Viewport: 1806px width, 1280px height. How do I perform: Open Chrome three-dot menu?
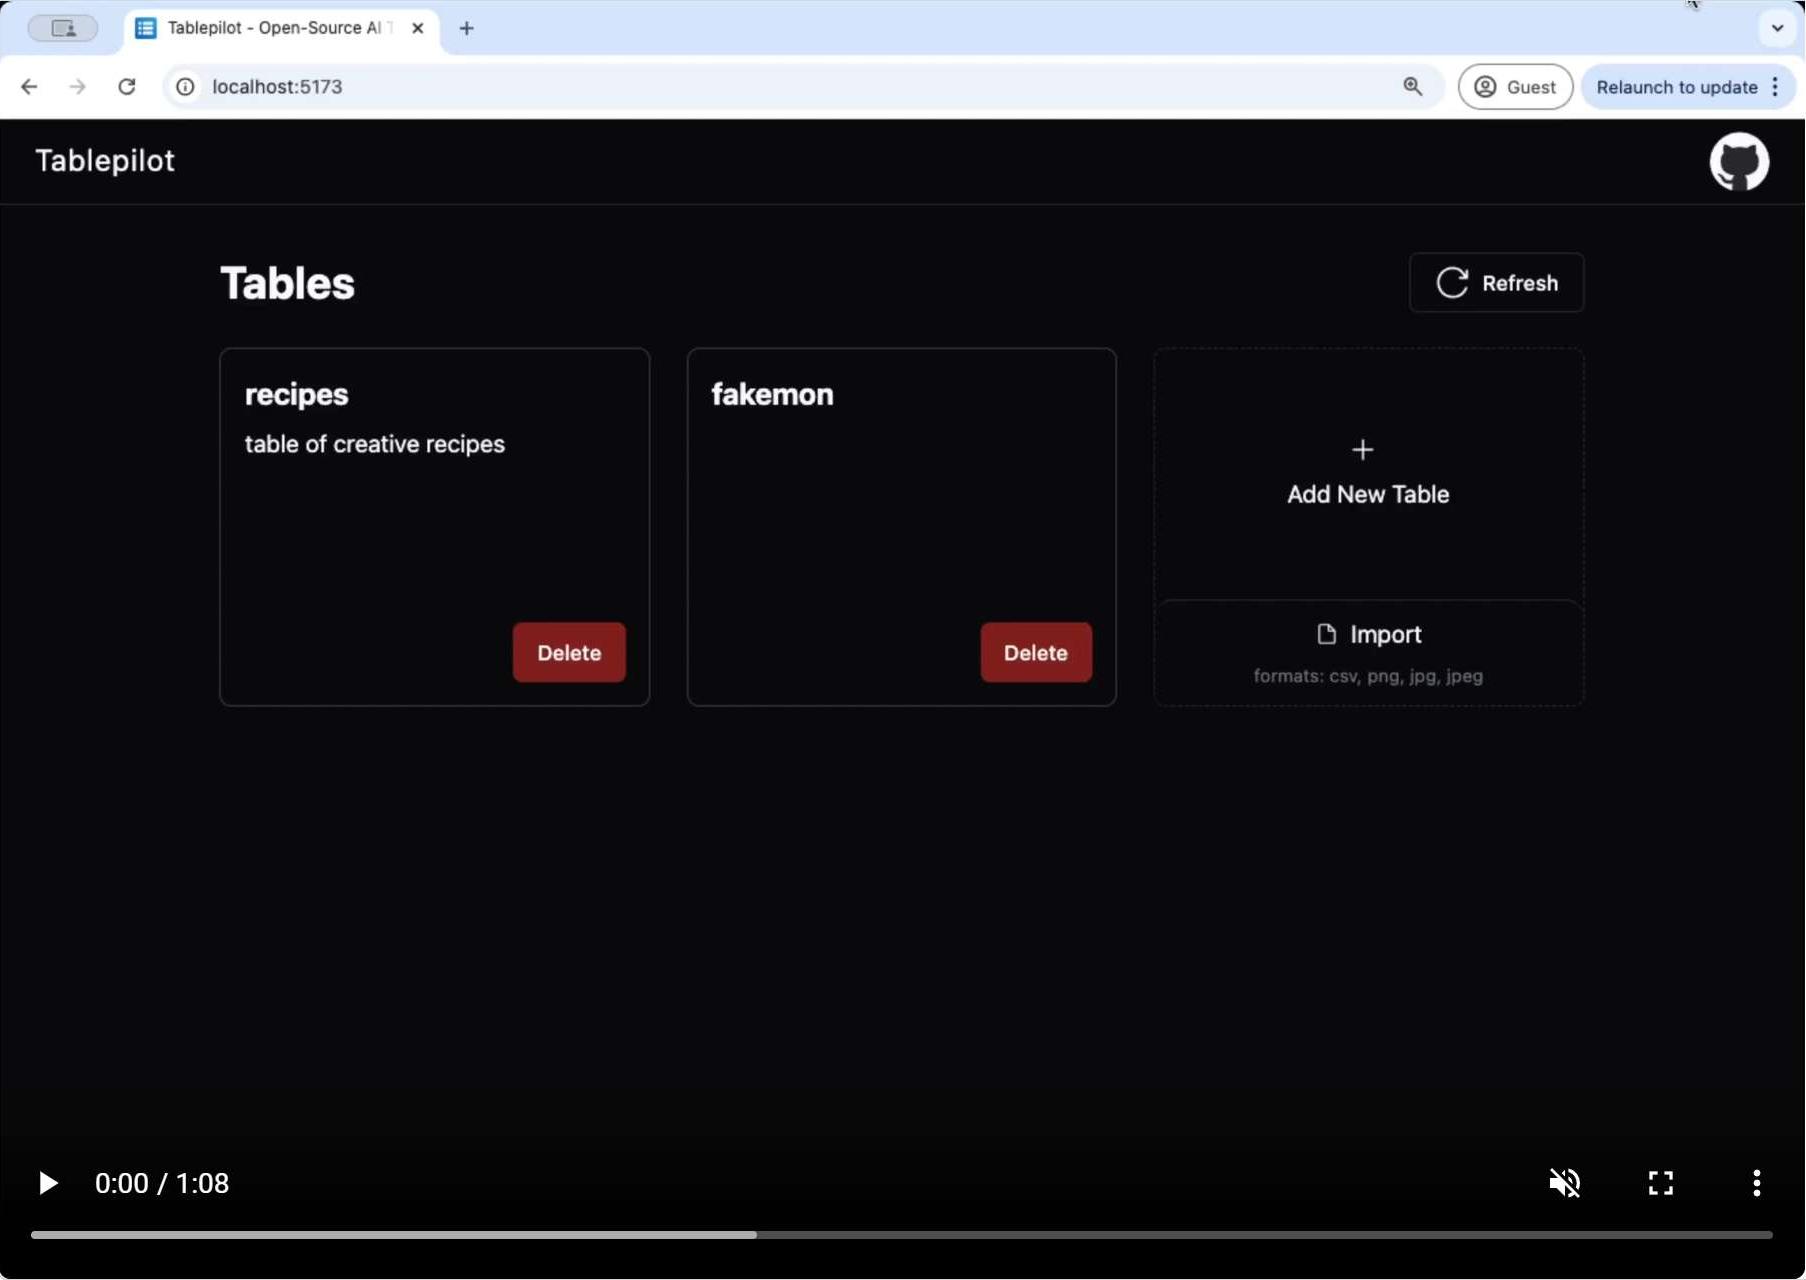[1776, 87]
